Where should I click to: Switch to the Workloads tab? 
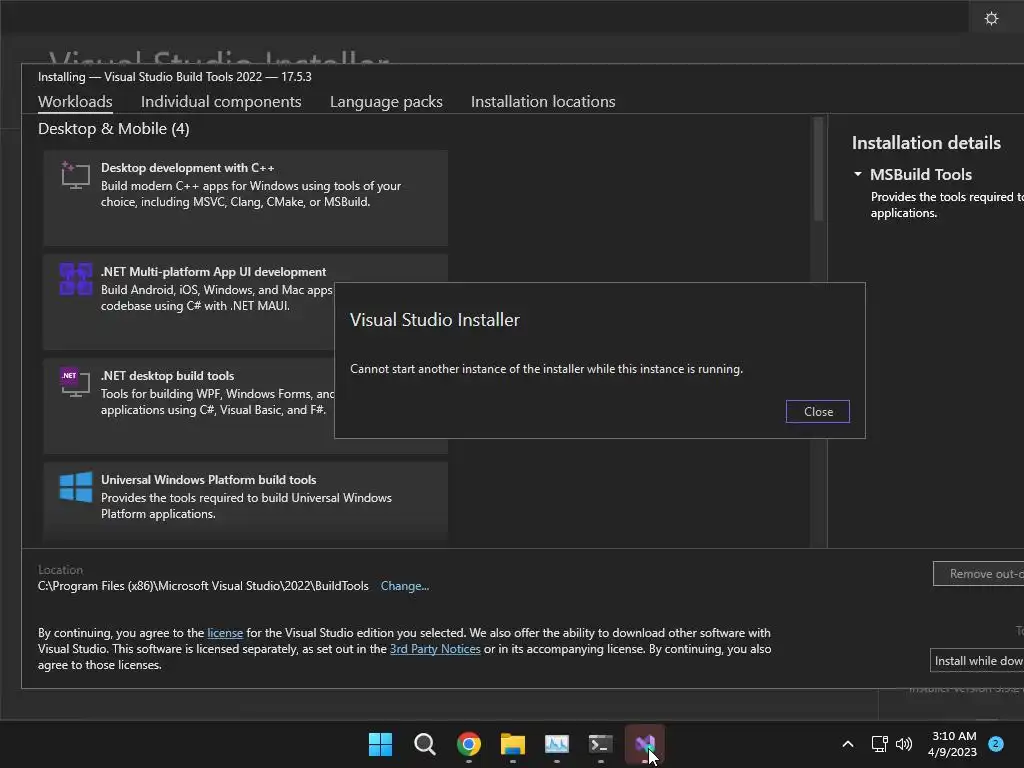pyautogui.click(x=75, y=102)
